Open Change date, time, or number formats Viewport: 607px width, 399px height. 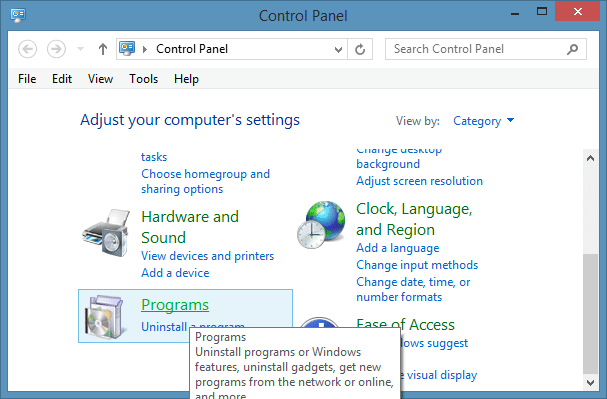point(413,289)
